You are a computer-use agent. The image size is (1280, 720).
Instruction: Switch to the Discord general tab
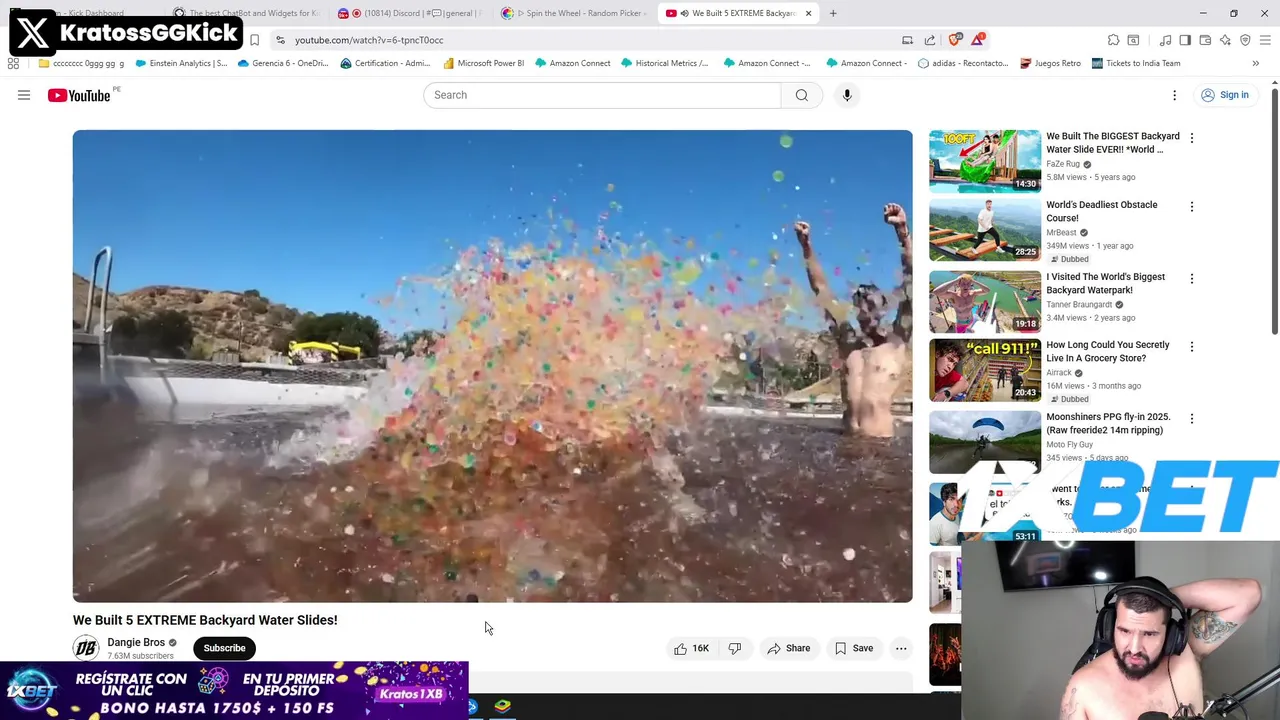point(410,13)
